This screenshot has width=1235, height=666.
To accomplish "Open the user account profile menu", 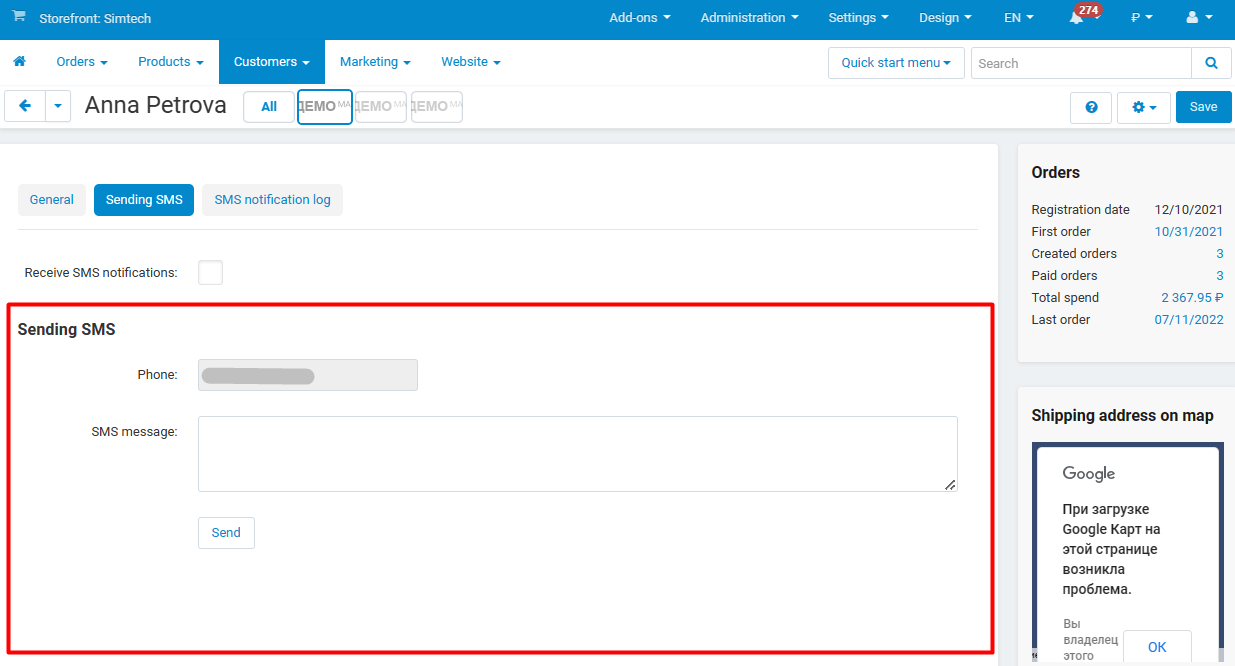I will pyautogui.click(x=1198, y=18).
